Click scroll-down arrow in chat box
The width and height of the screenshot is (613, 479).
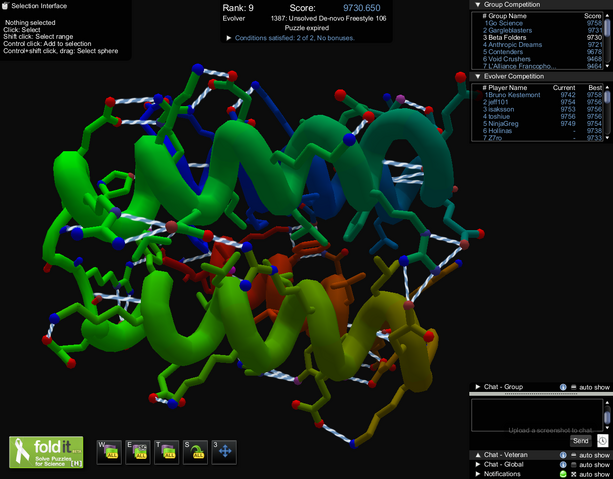(607, 429)
